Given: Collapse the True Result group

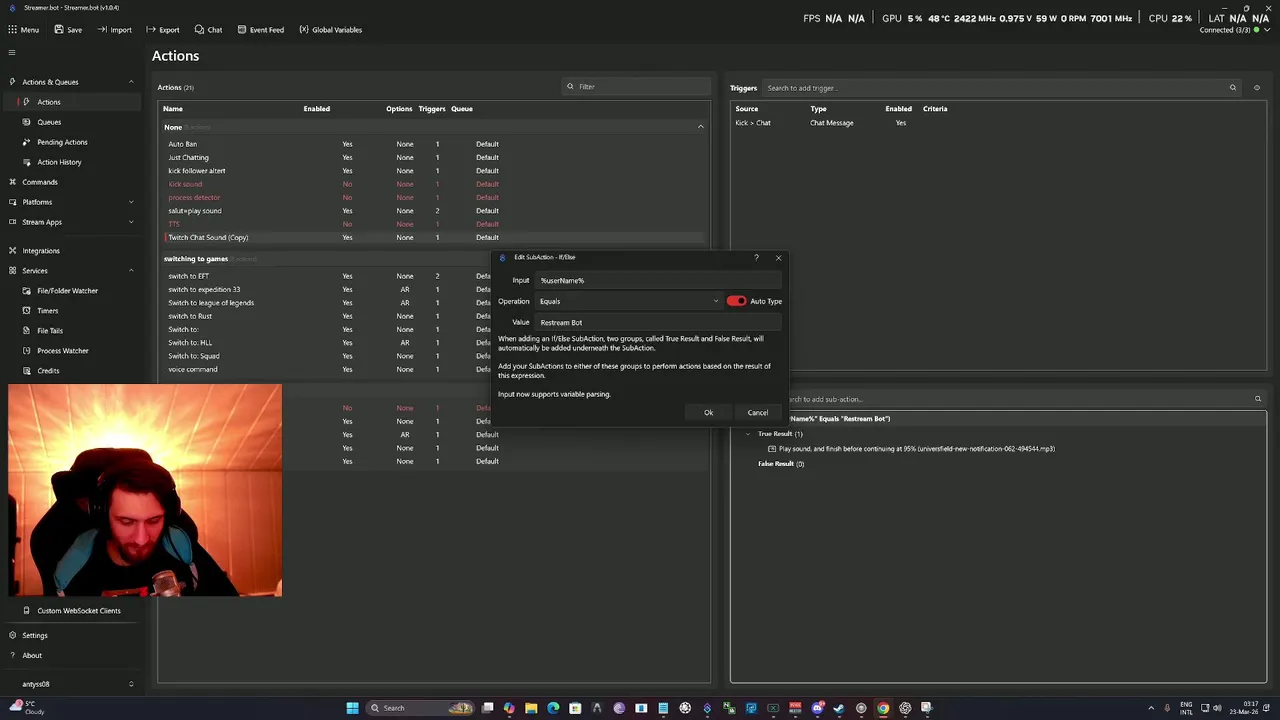Looking at the screenshot, I should point(748,434).
